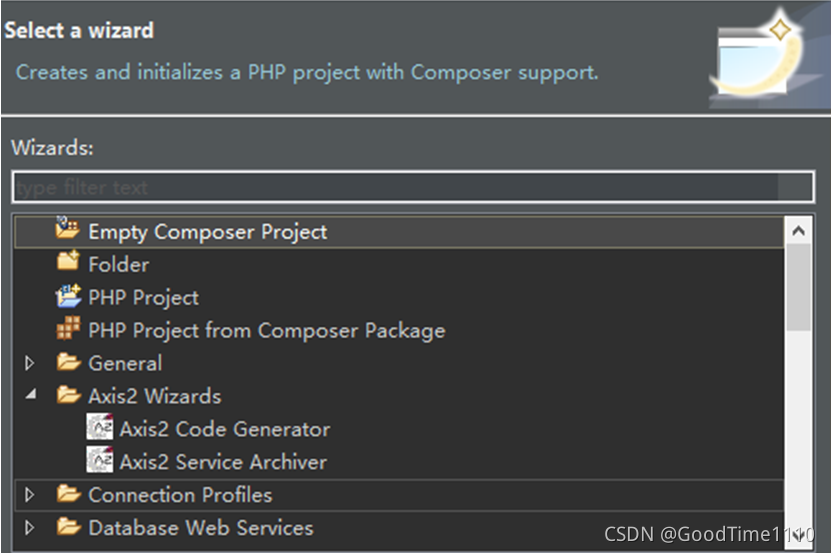Screen dimensions: 831x553
Task: Select Empty Composer Project wizard
Action: click(x=207, y=231)
